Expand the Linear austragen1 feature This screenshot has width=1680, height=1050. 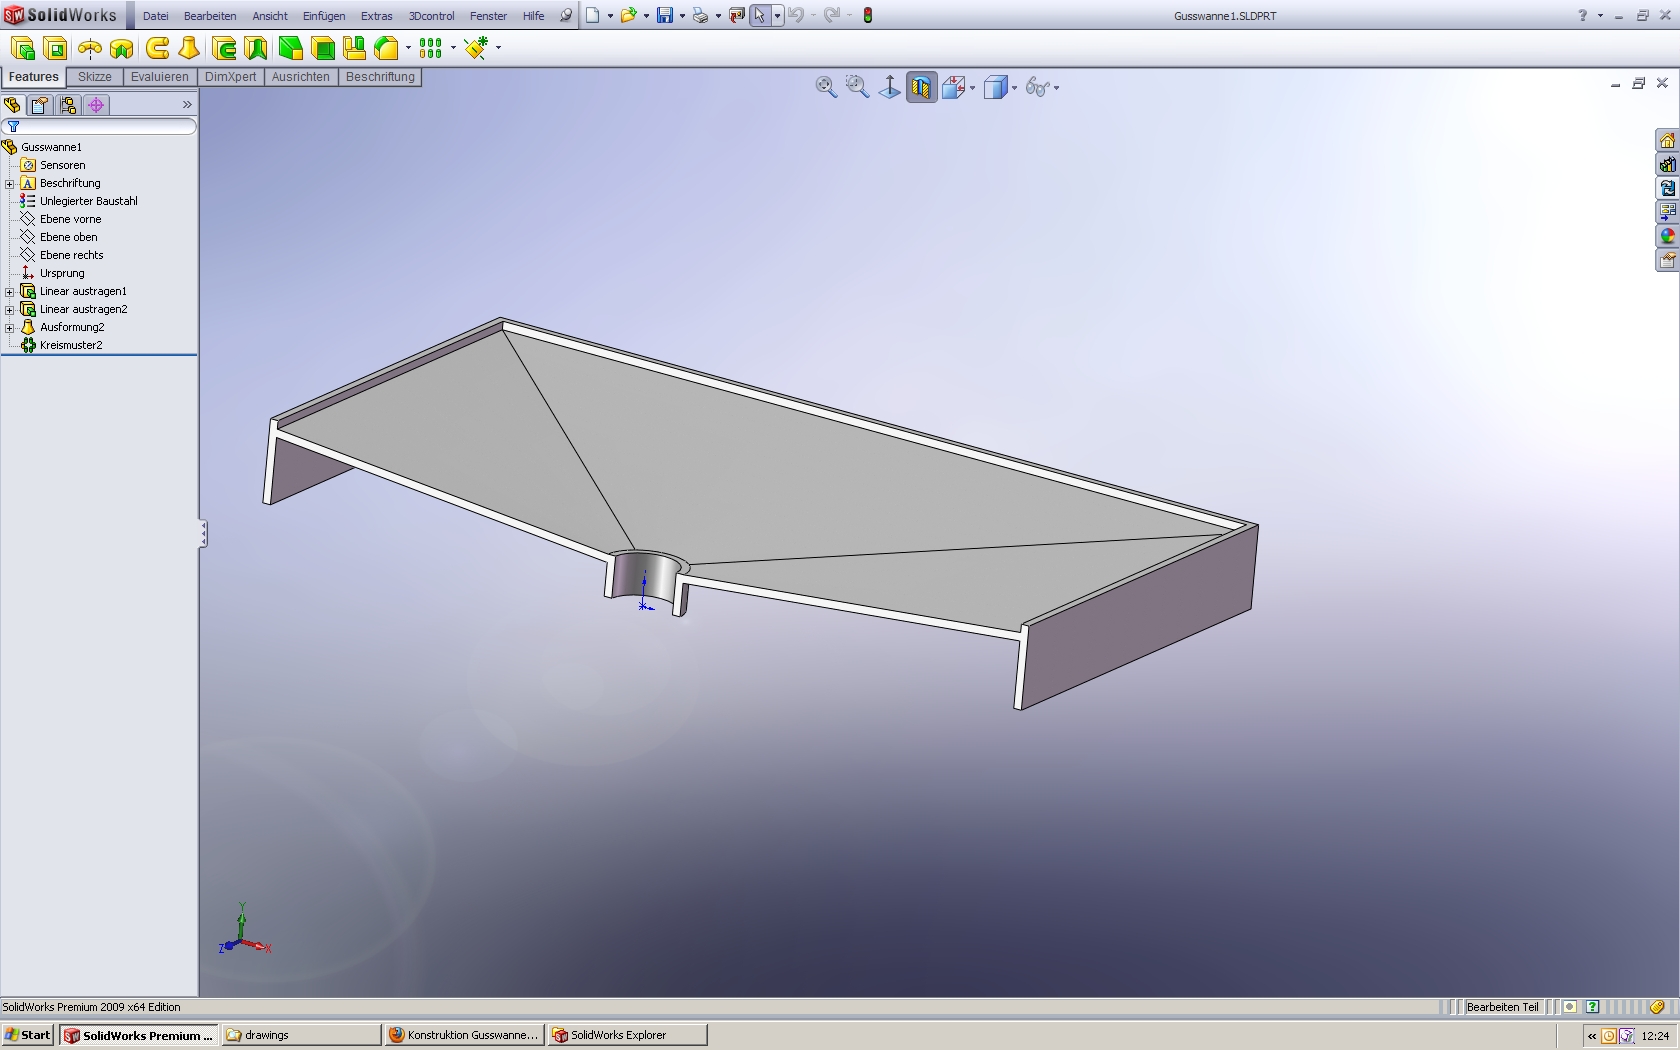(10, 292)
